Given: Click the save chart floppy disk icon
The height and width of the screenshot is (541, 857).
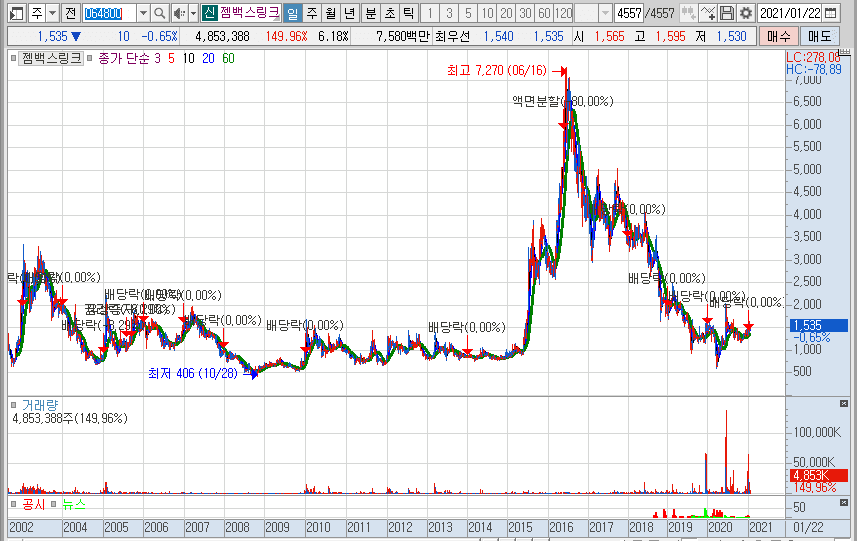Looking at the screenshot, I should [727, 13].
